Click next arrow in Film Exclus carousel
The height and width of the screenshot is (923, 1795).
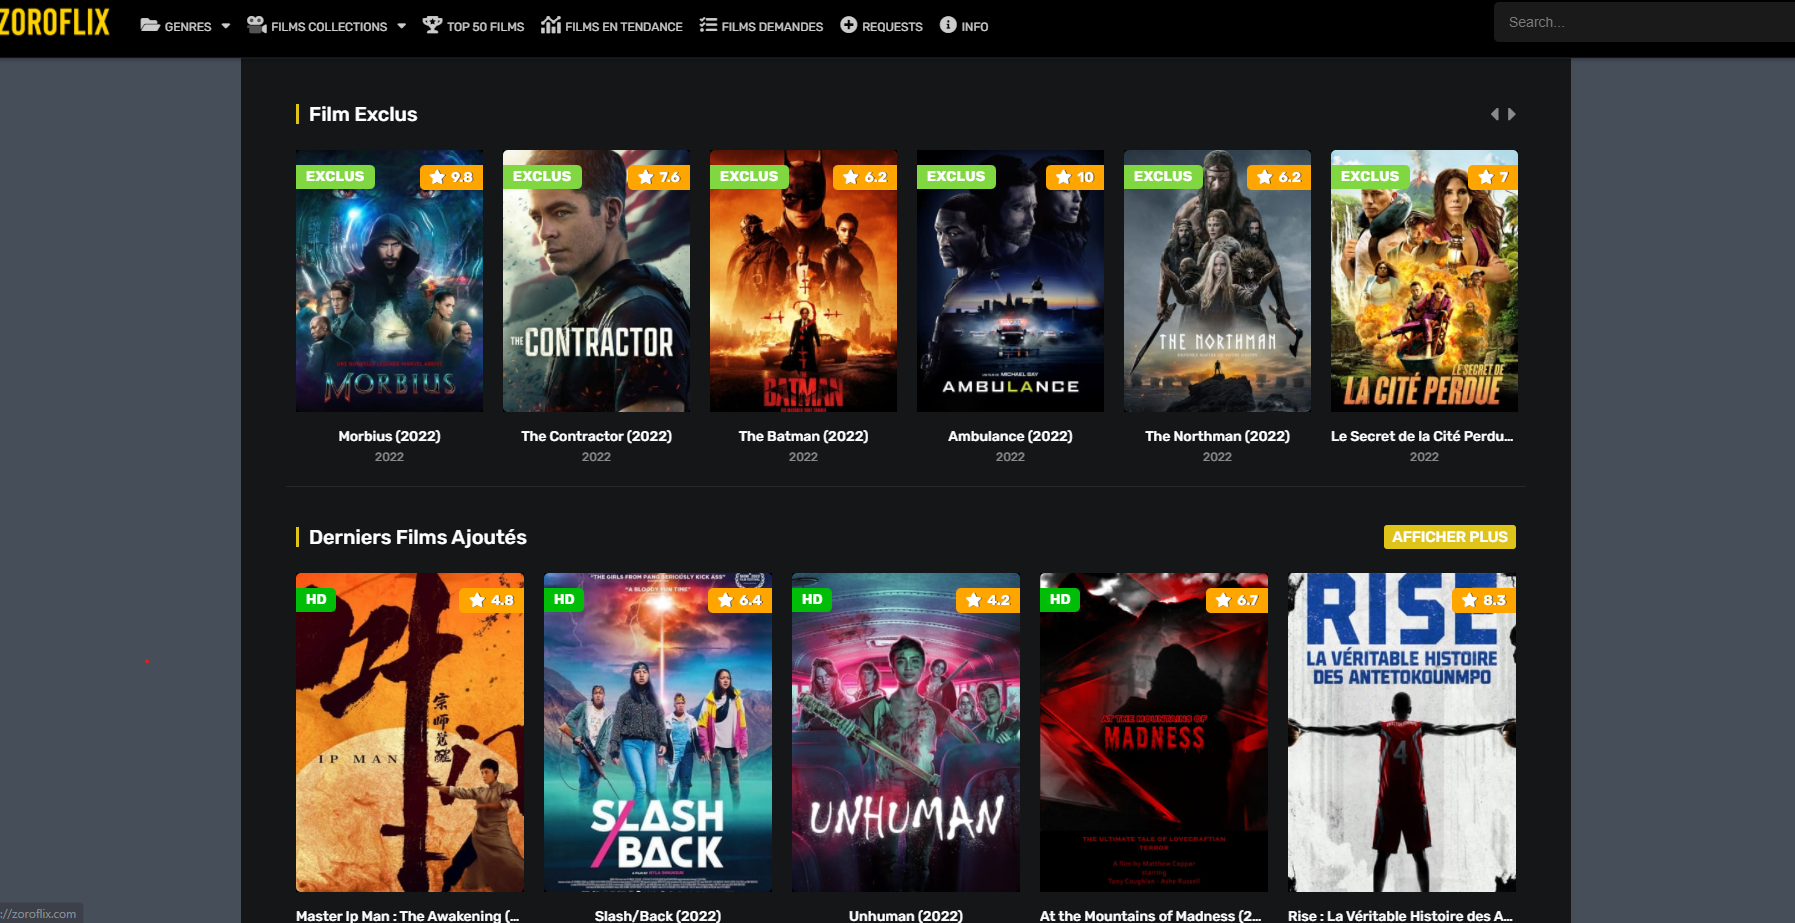[x=1512, y=114]
